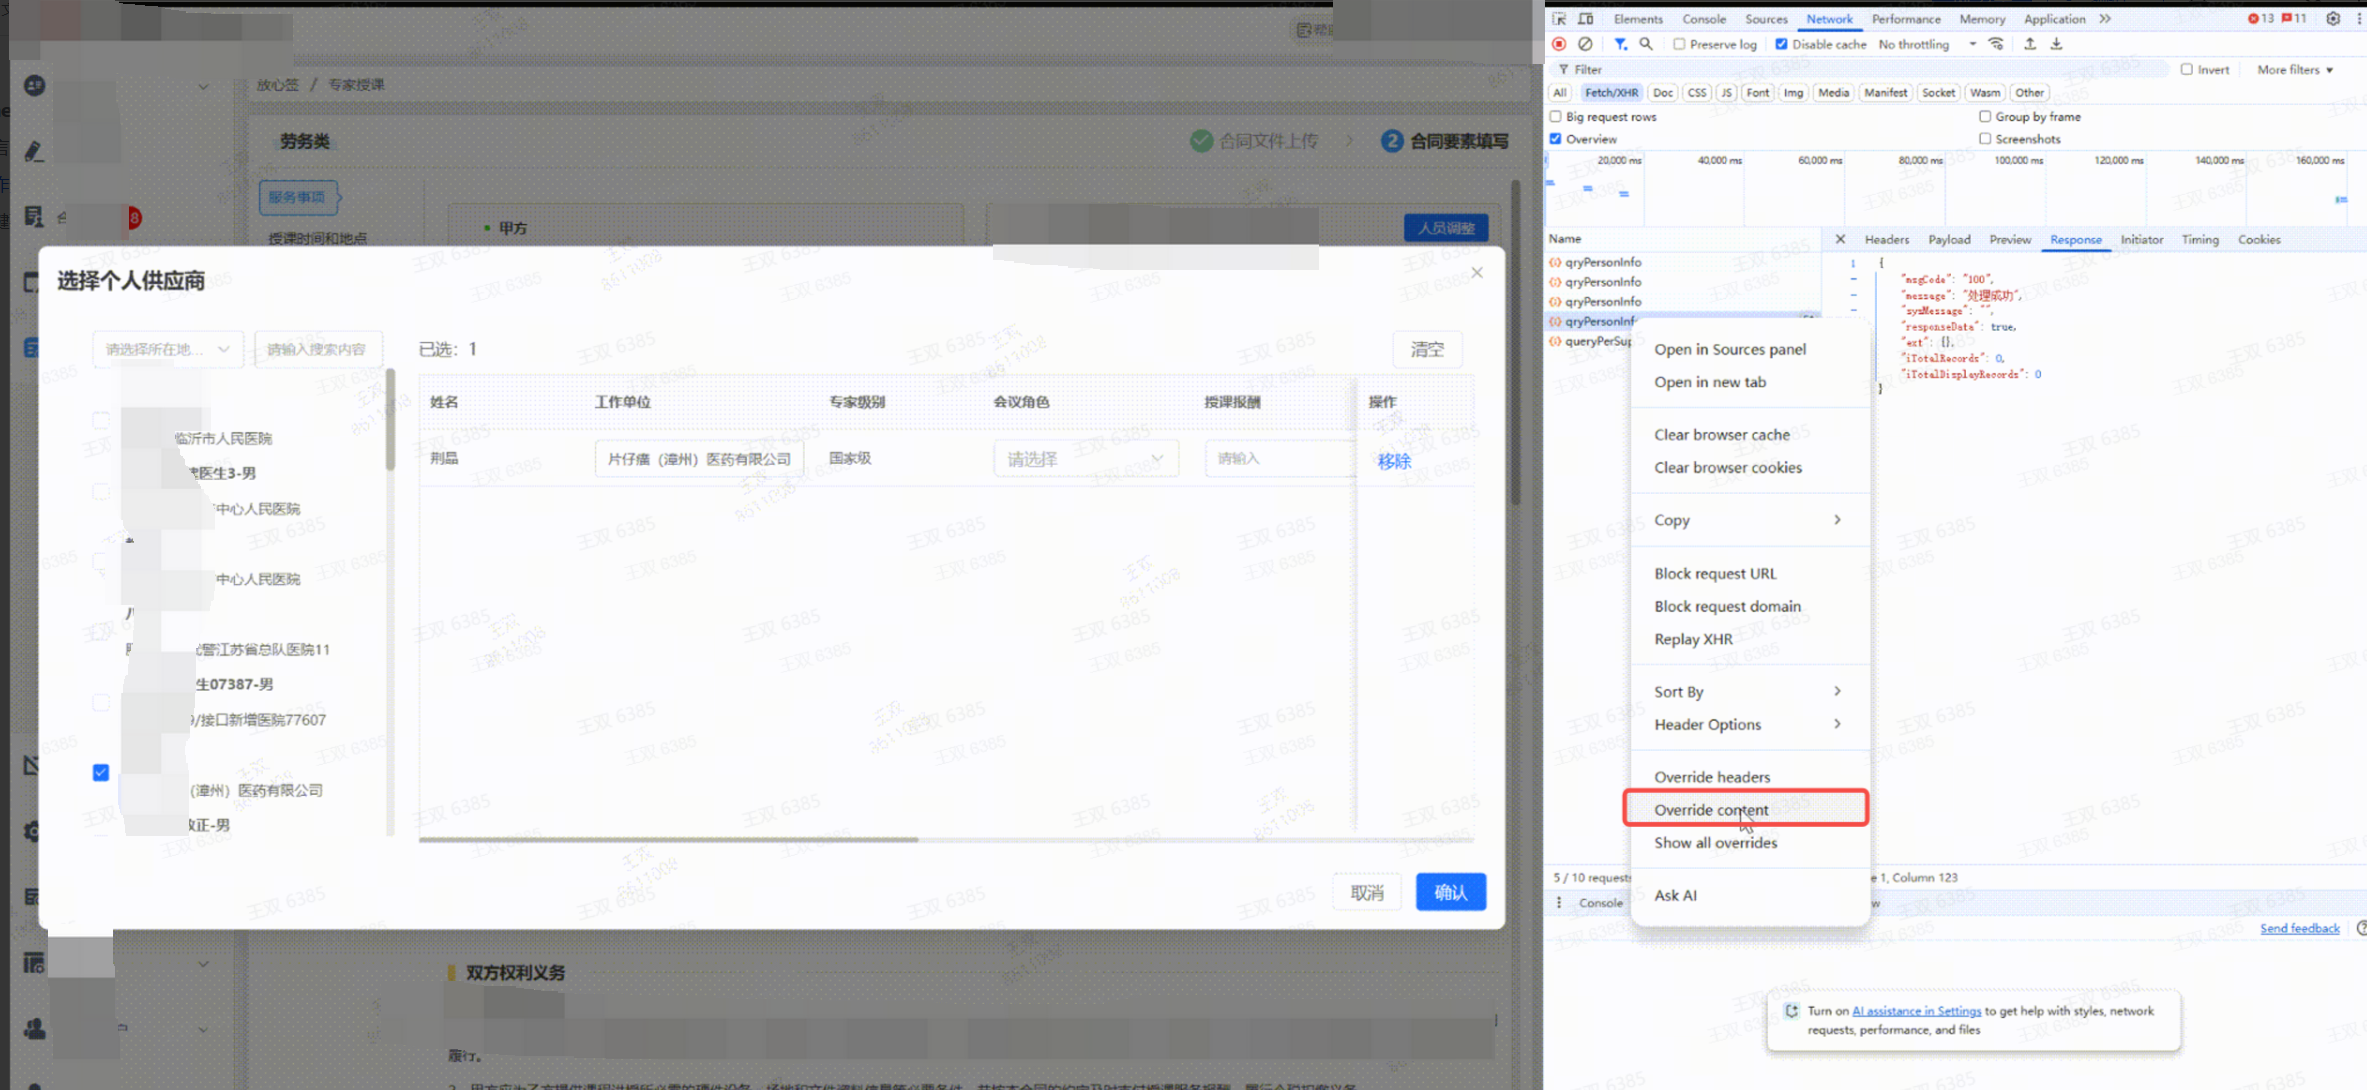Activate the inspect element picker
The image size is (2367, 1090).
(1559, 18)
